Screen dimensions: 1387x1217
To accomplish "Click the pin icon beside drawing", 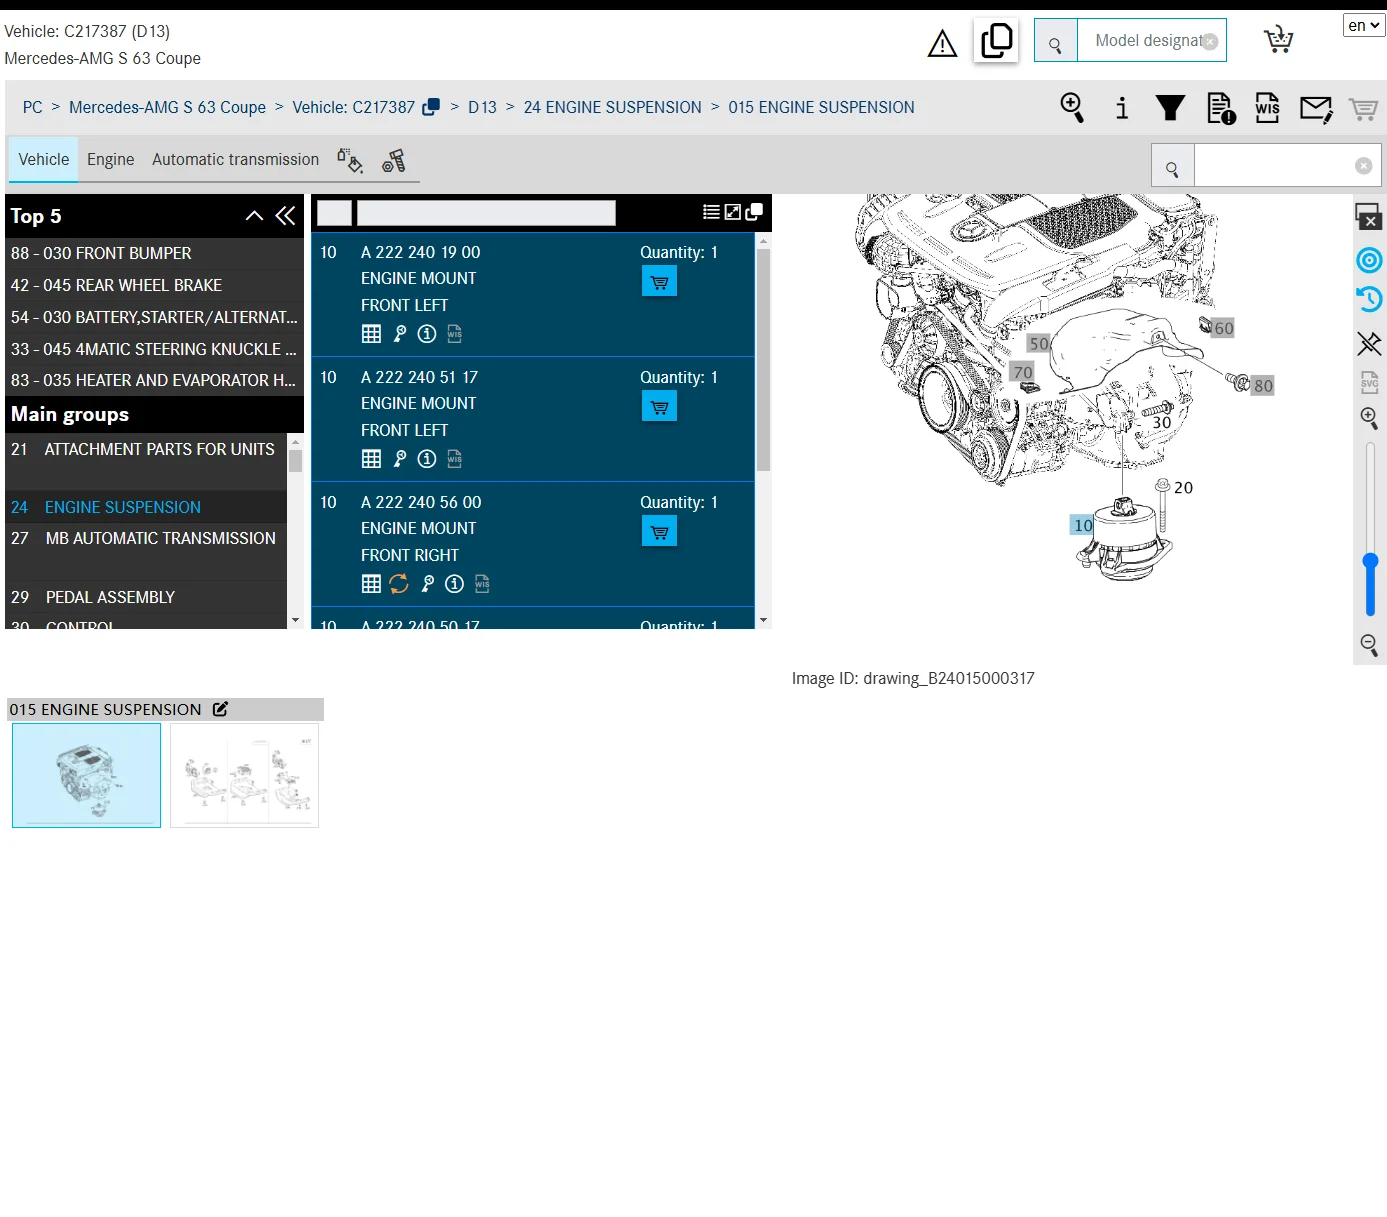I will coord(1369,344).
